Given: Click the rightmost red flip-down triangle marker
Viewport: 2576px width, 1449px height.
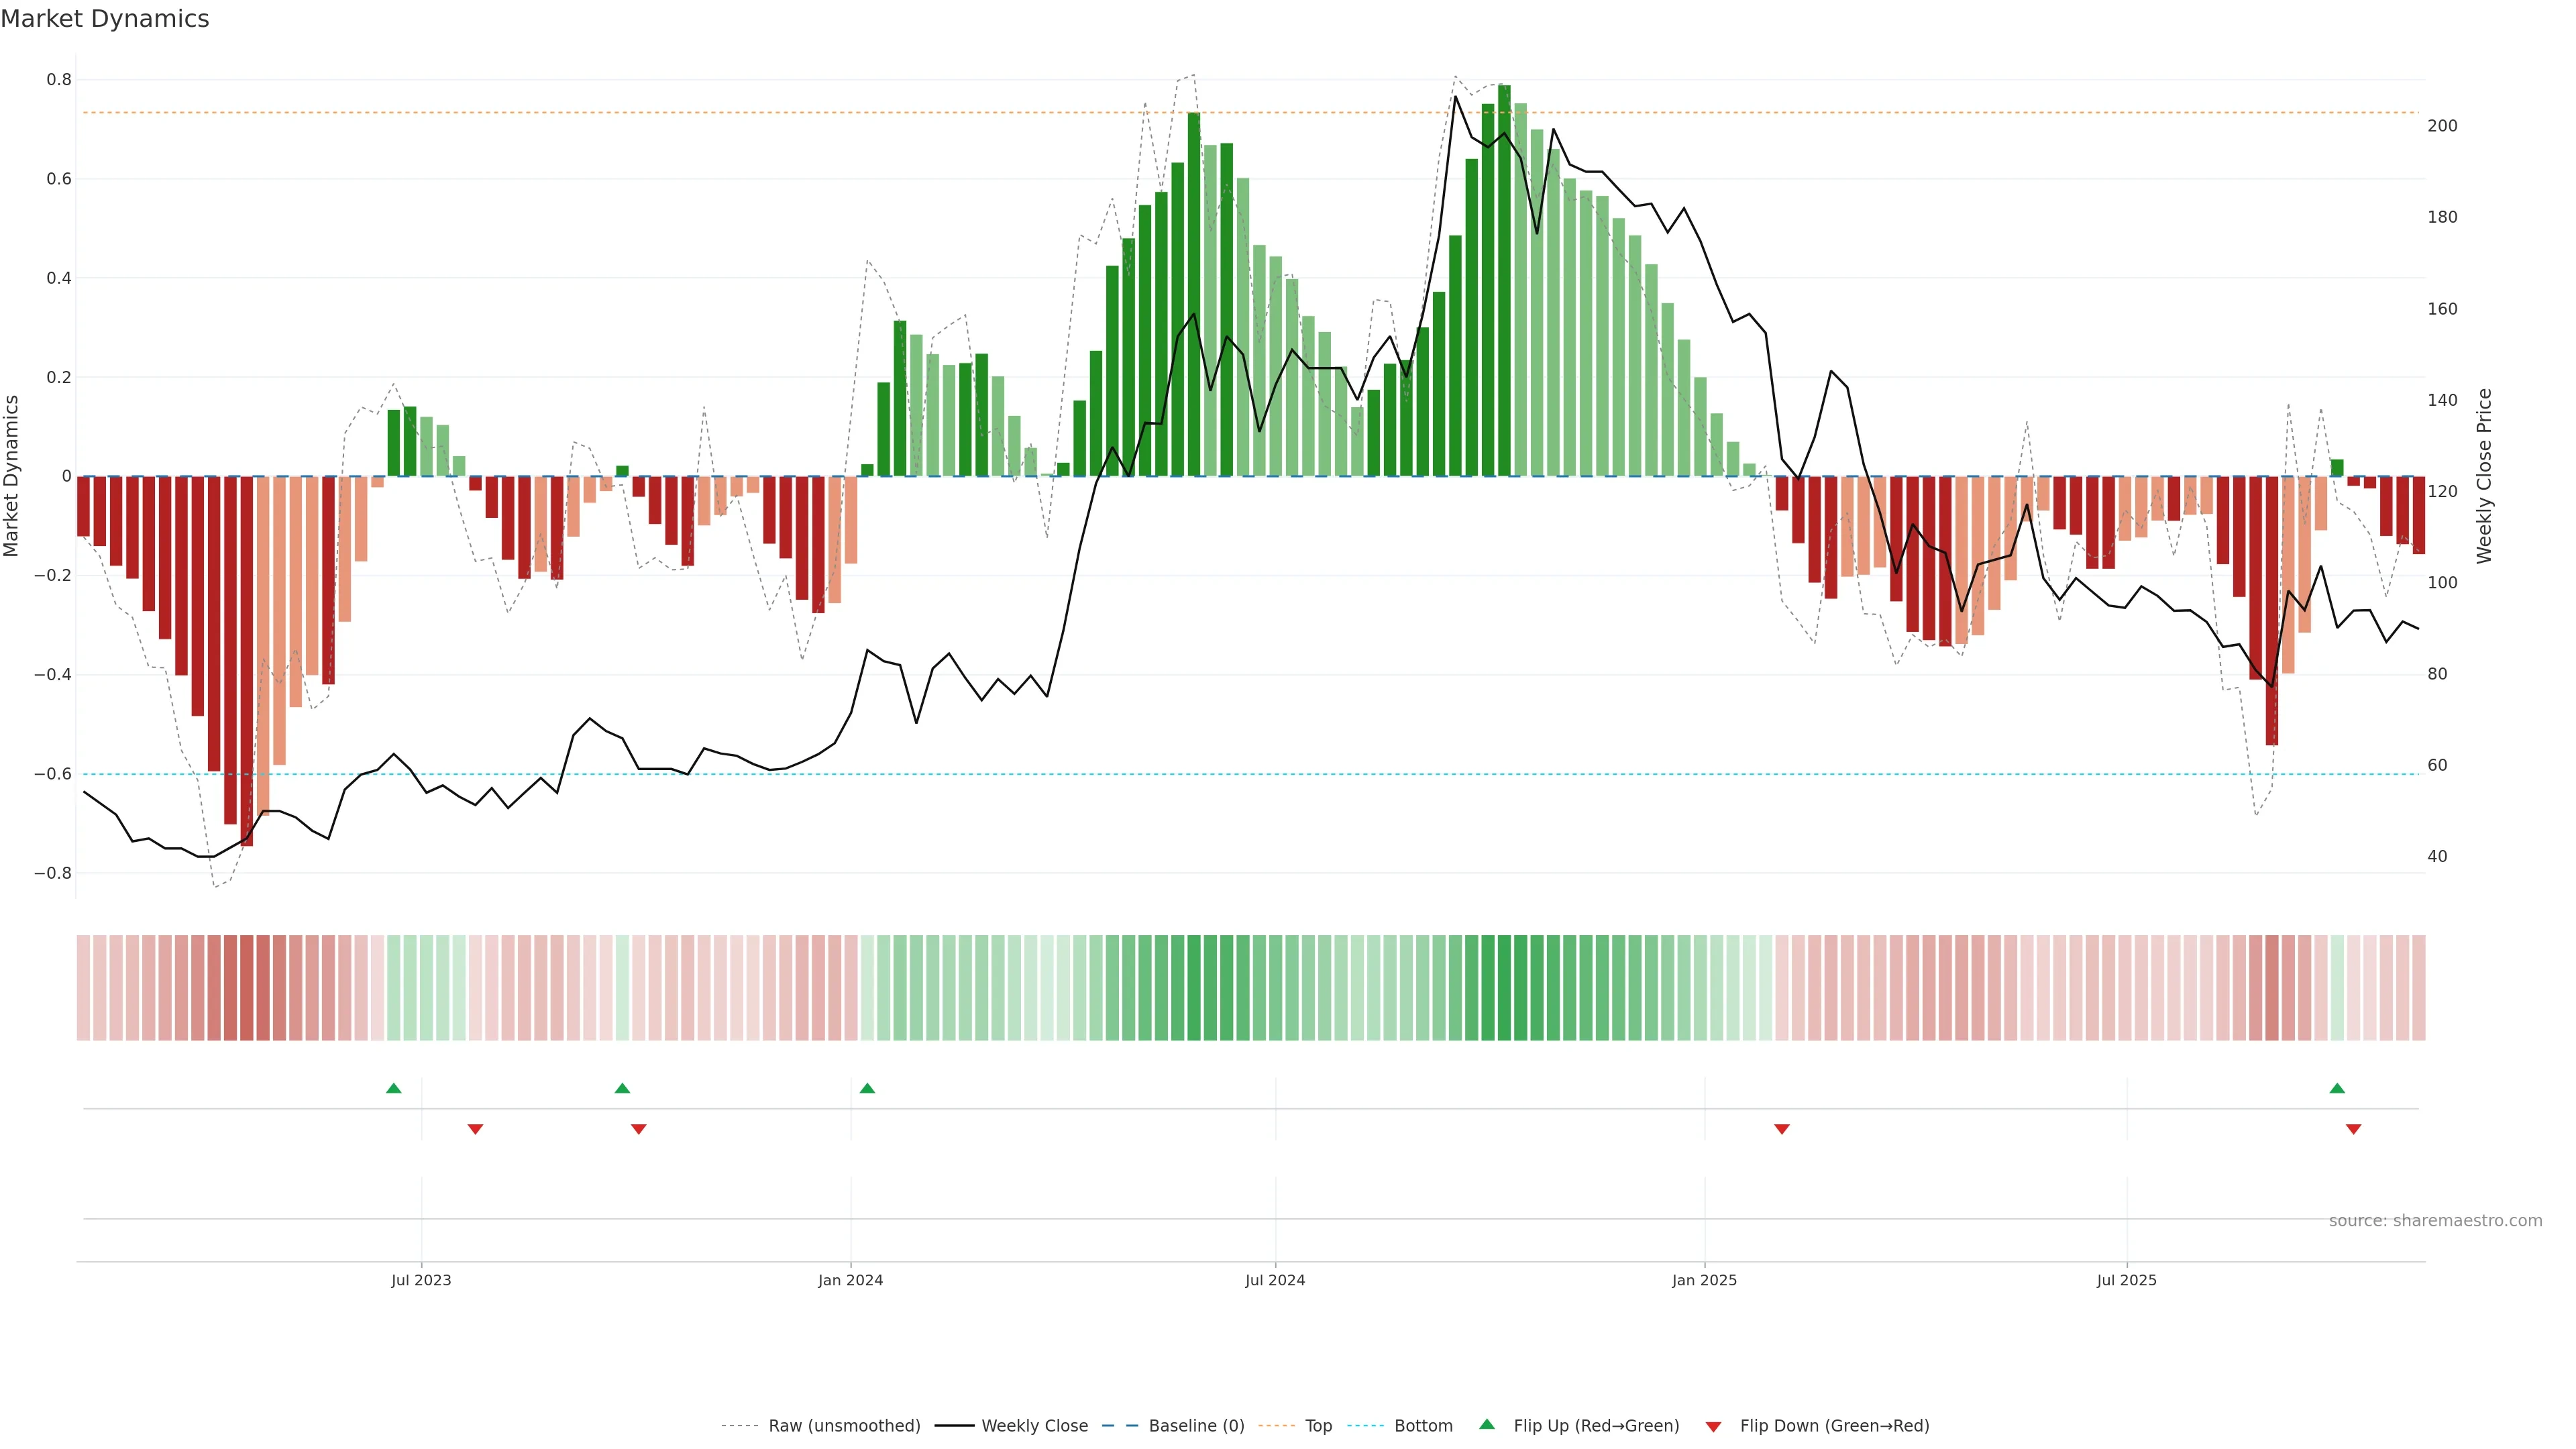Looking at the screenshot, I should pos(2354,1129).
